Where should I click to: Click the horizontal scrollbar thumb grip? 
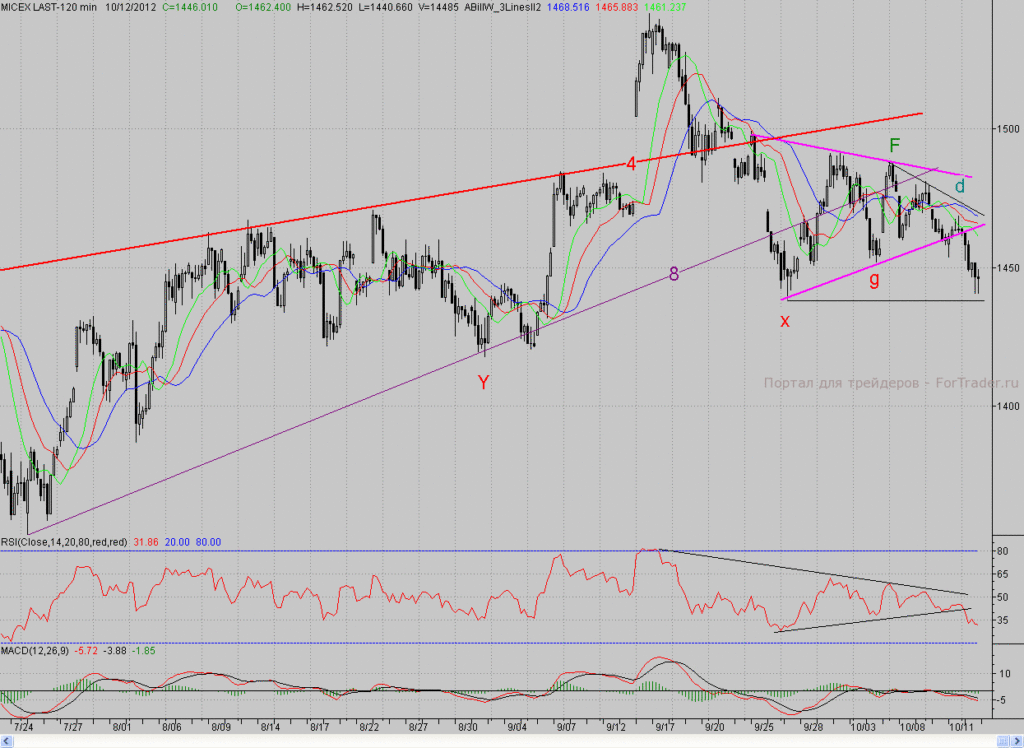(x=1001, y=741)
